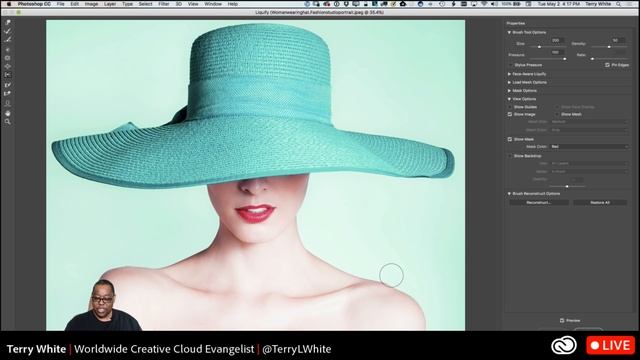640x360 pixels.
Task: Expand the Mask Options section
Action: tap(509, 91)
